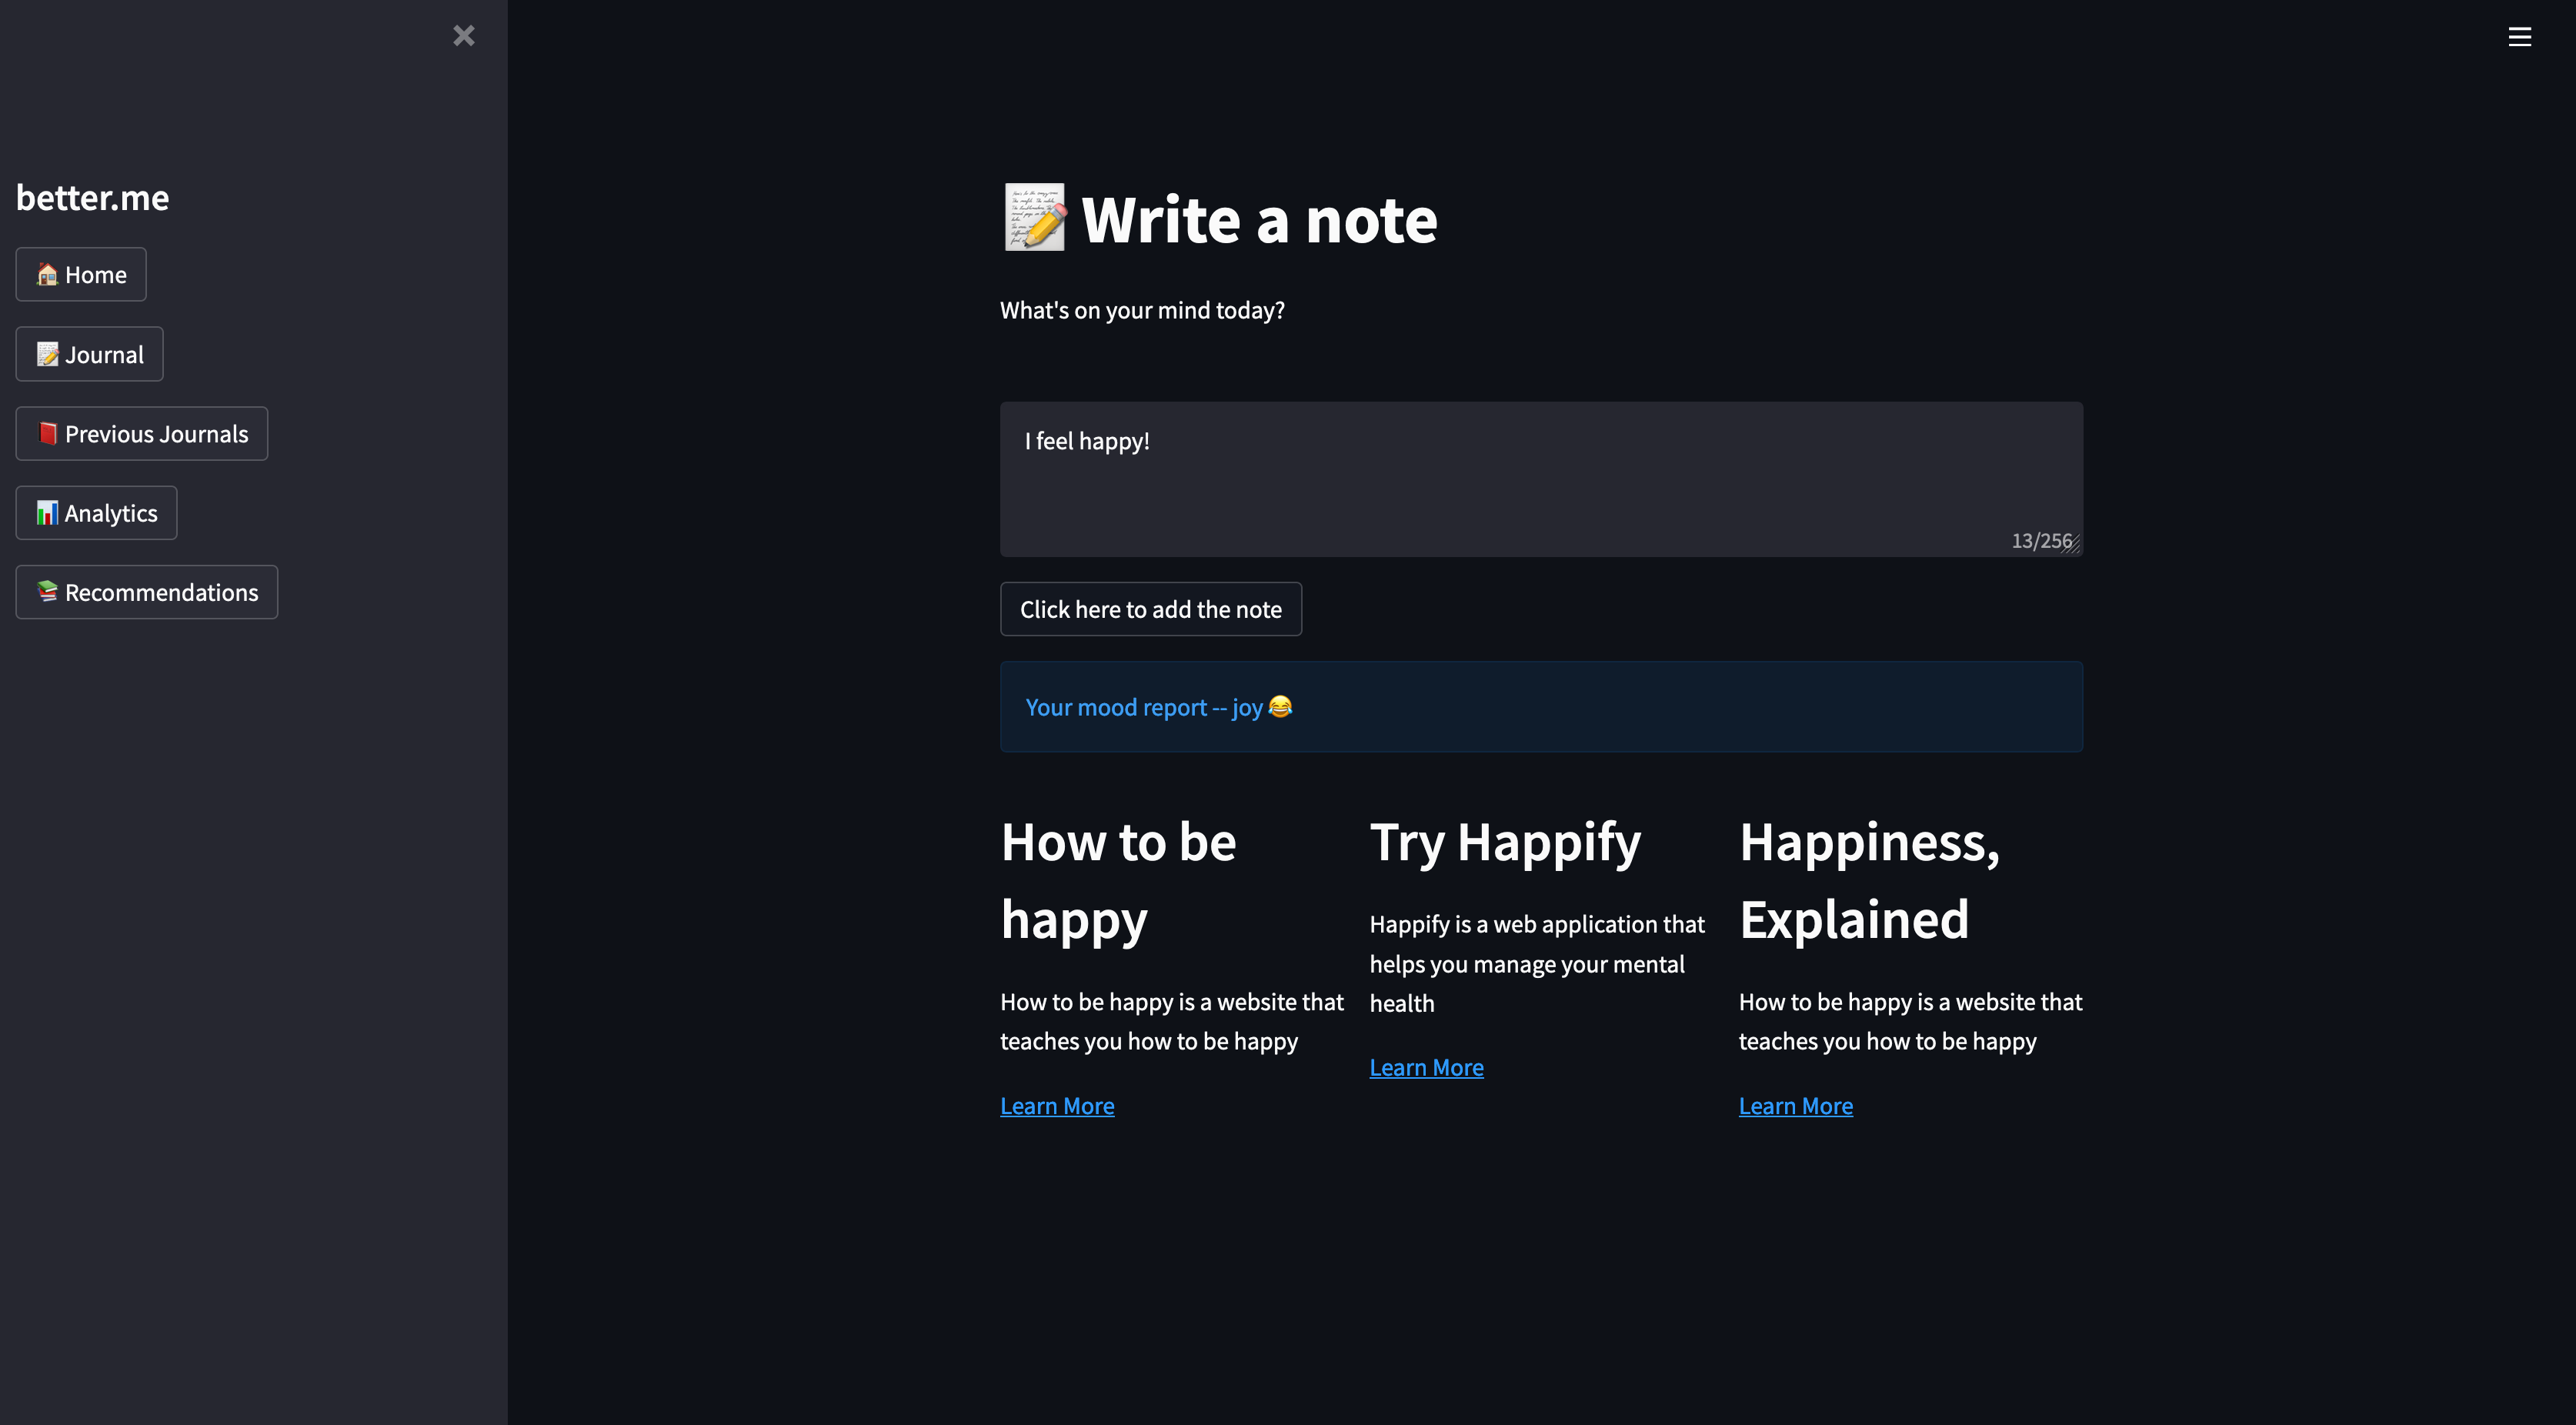Close the sidebar with the X icon

pyautogui.click(x=463, y=36)
